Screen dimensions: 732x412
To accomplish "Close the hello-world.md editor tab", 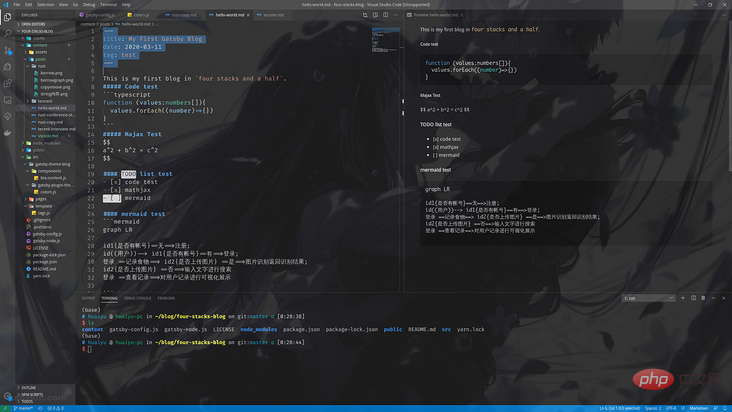I will coord(248,15).
